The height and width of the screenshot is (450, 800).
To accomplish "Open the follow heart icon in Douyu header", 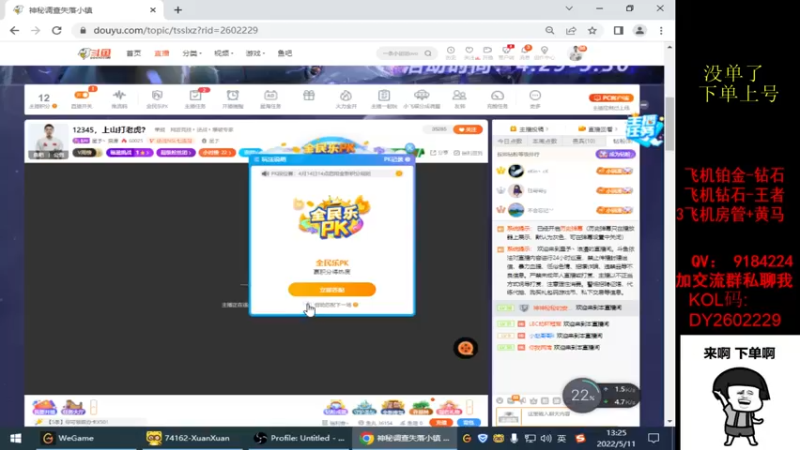I will point(469,52).
